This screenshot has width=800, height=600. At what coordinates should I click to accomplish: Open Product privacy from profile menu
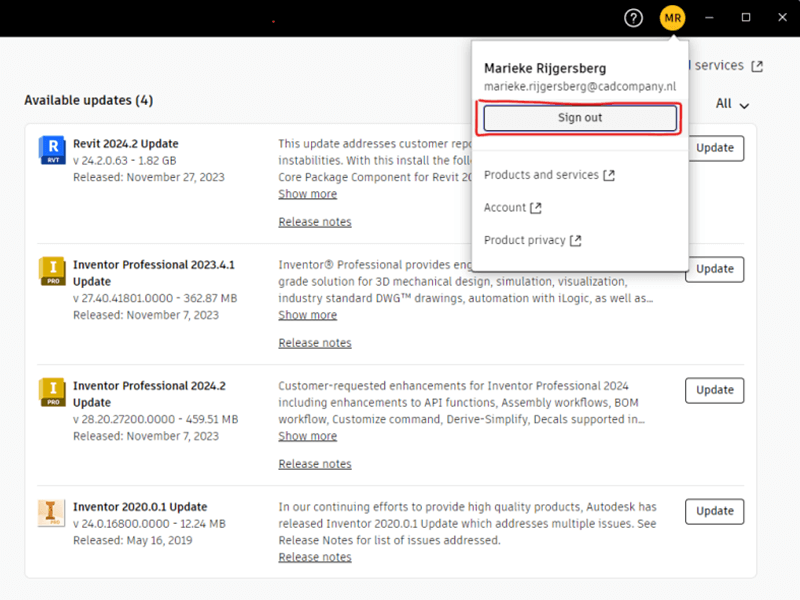[532, 241]
